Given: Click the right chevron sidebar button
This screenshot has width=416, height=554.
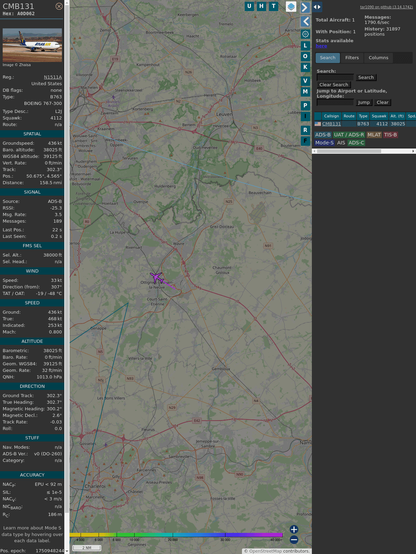Looking at the screenshot, I should (305, 7).
